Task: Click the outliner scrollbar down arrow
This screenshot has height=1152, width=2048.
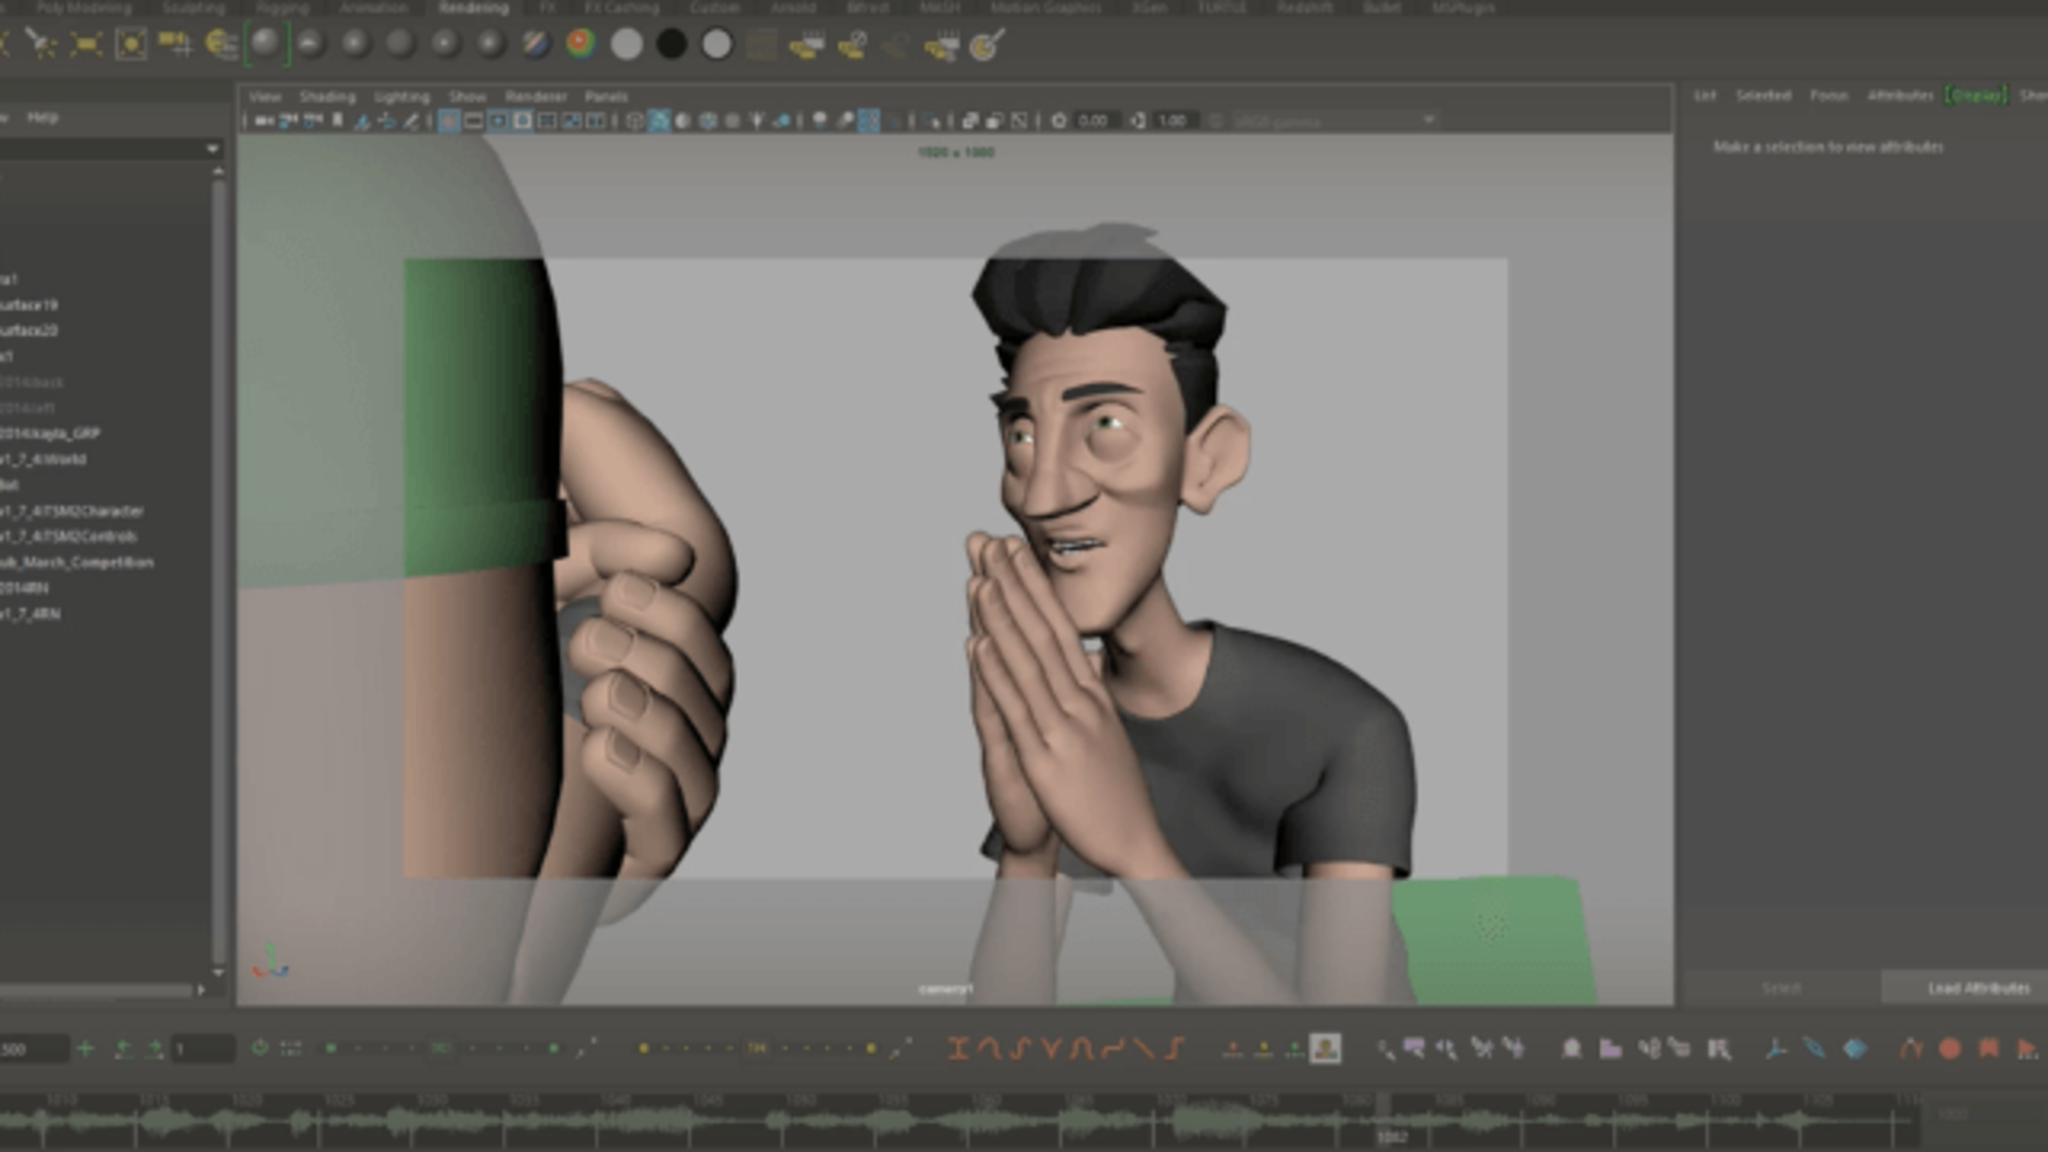Action: pyautogui.click(x=218, y=972)
